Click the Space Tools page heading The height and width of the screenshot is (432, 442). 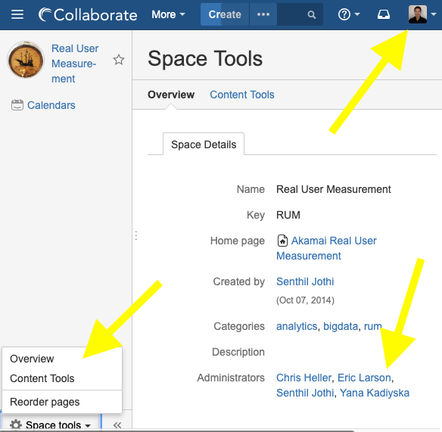[205, 59]
